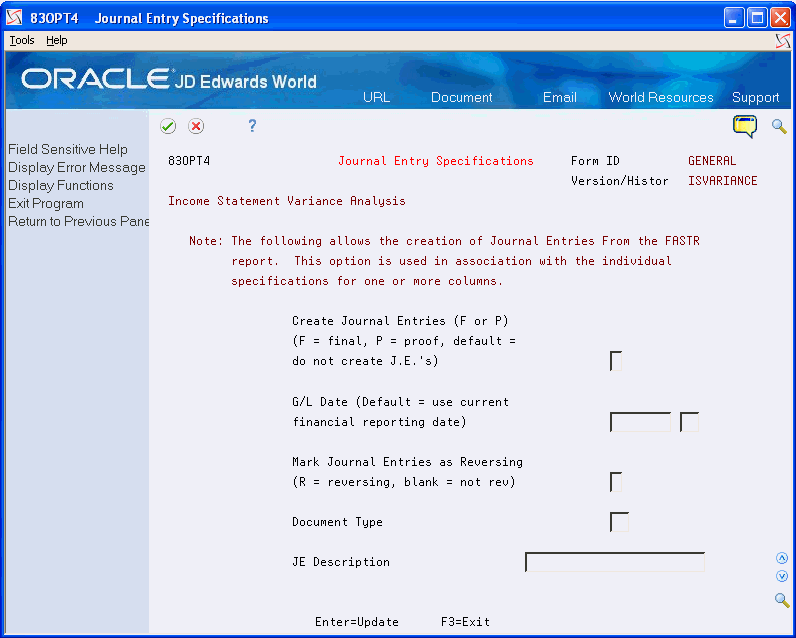Screen dimensions: 796x638
Task: Click the G/L Date input field
Action: [x=640, y=422]
